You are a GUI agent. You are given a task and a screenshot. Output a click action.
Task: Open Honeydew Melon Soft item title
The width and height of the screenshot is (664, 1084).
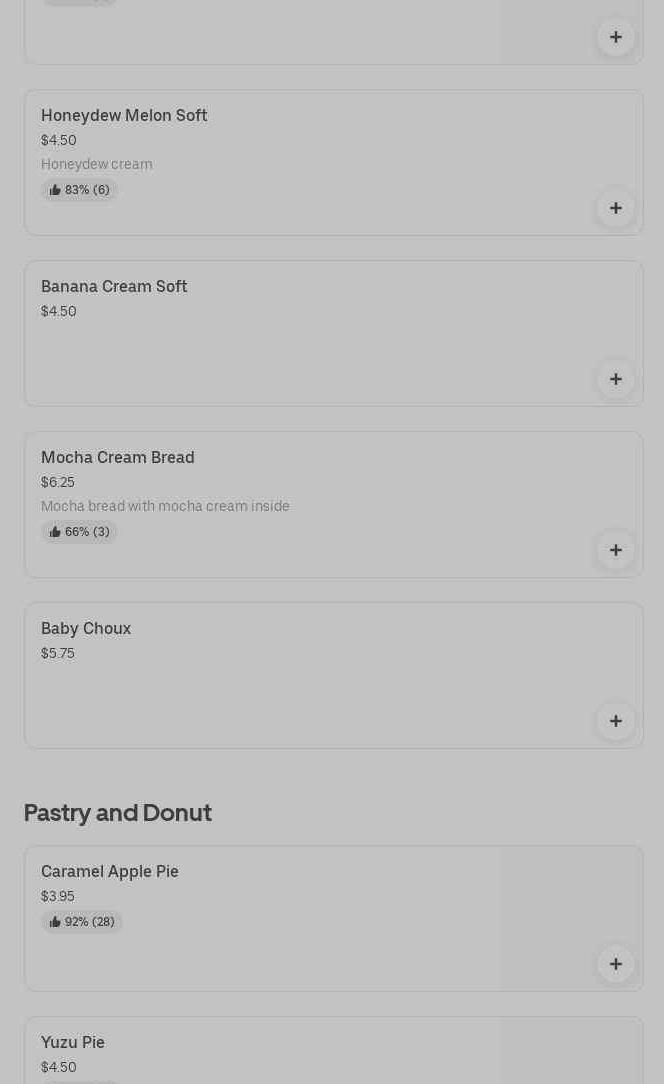[x=124, y=115]
